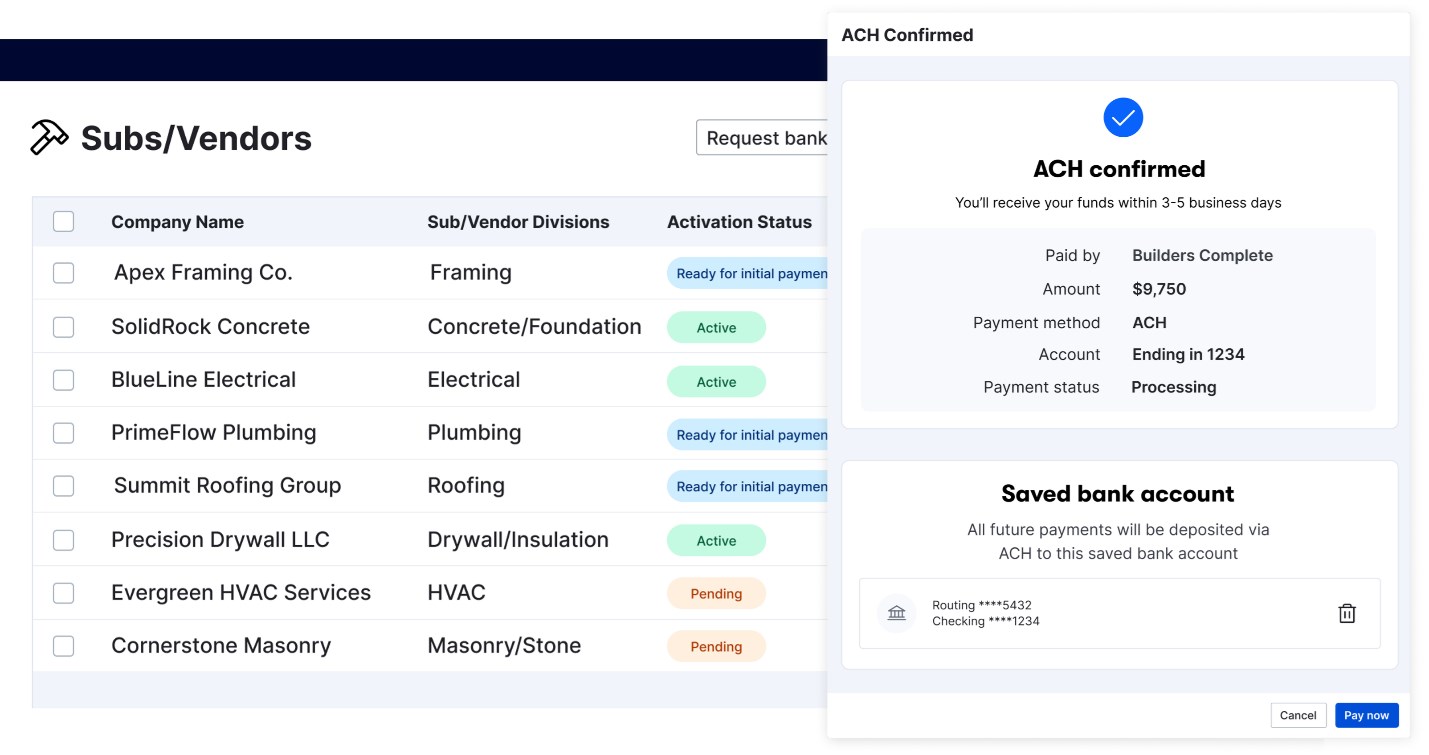Screen dimensions: 1429x755
Task: Click the bank building icon
Action: (896, 613)
